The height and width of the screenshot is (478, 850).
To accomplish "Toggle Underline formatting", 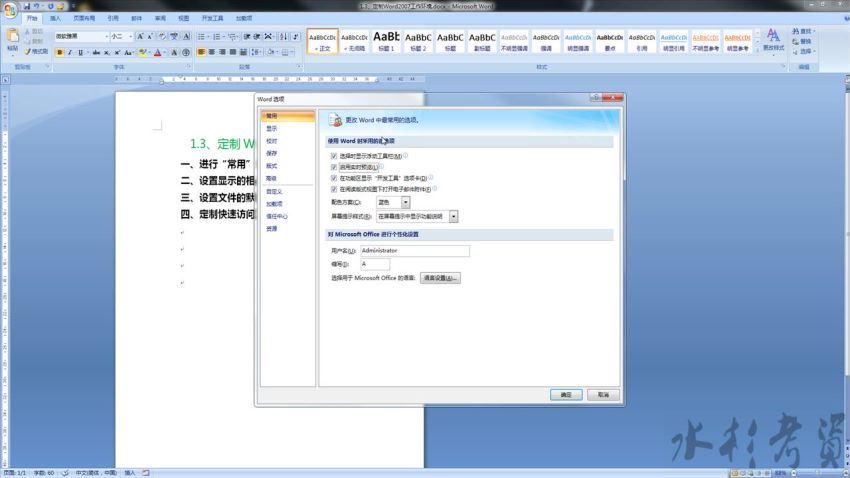I will click(80, 53).
